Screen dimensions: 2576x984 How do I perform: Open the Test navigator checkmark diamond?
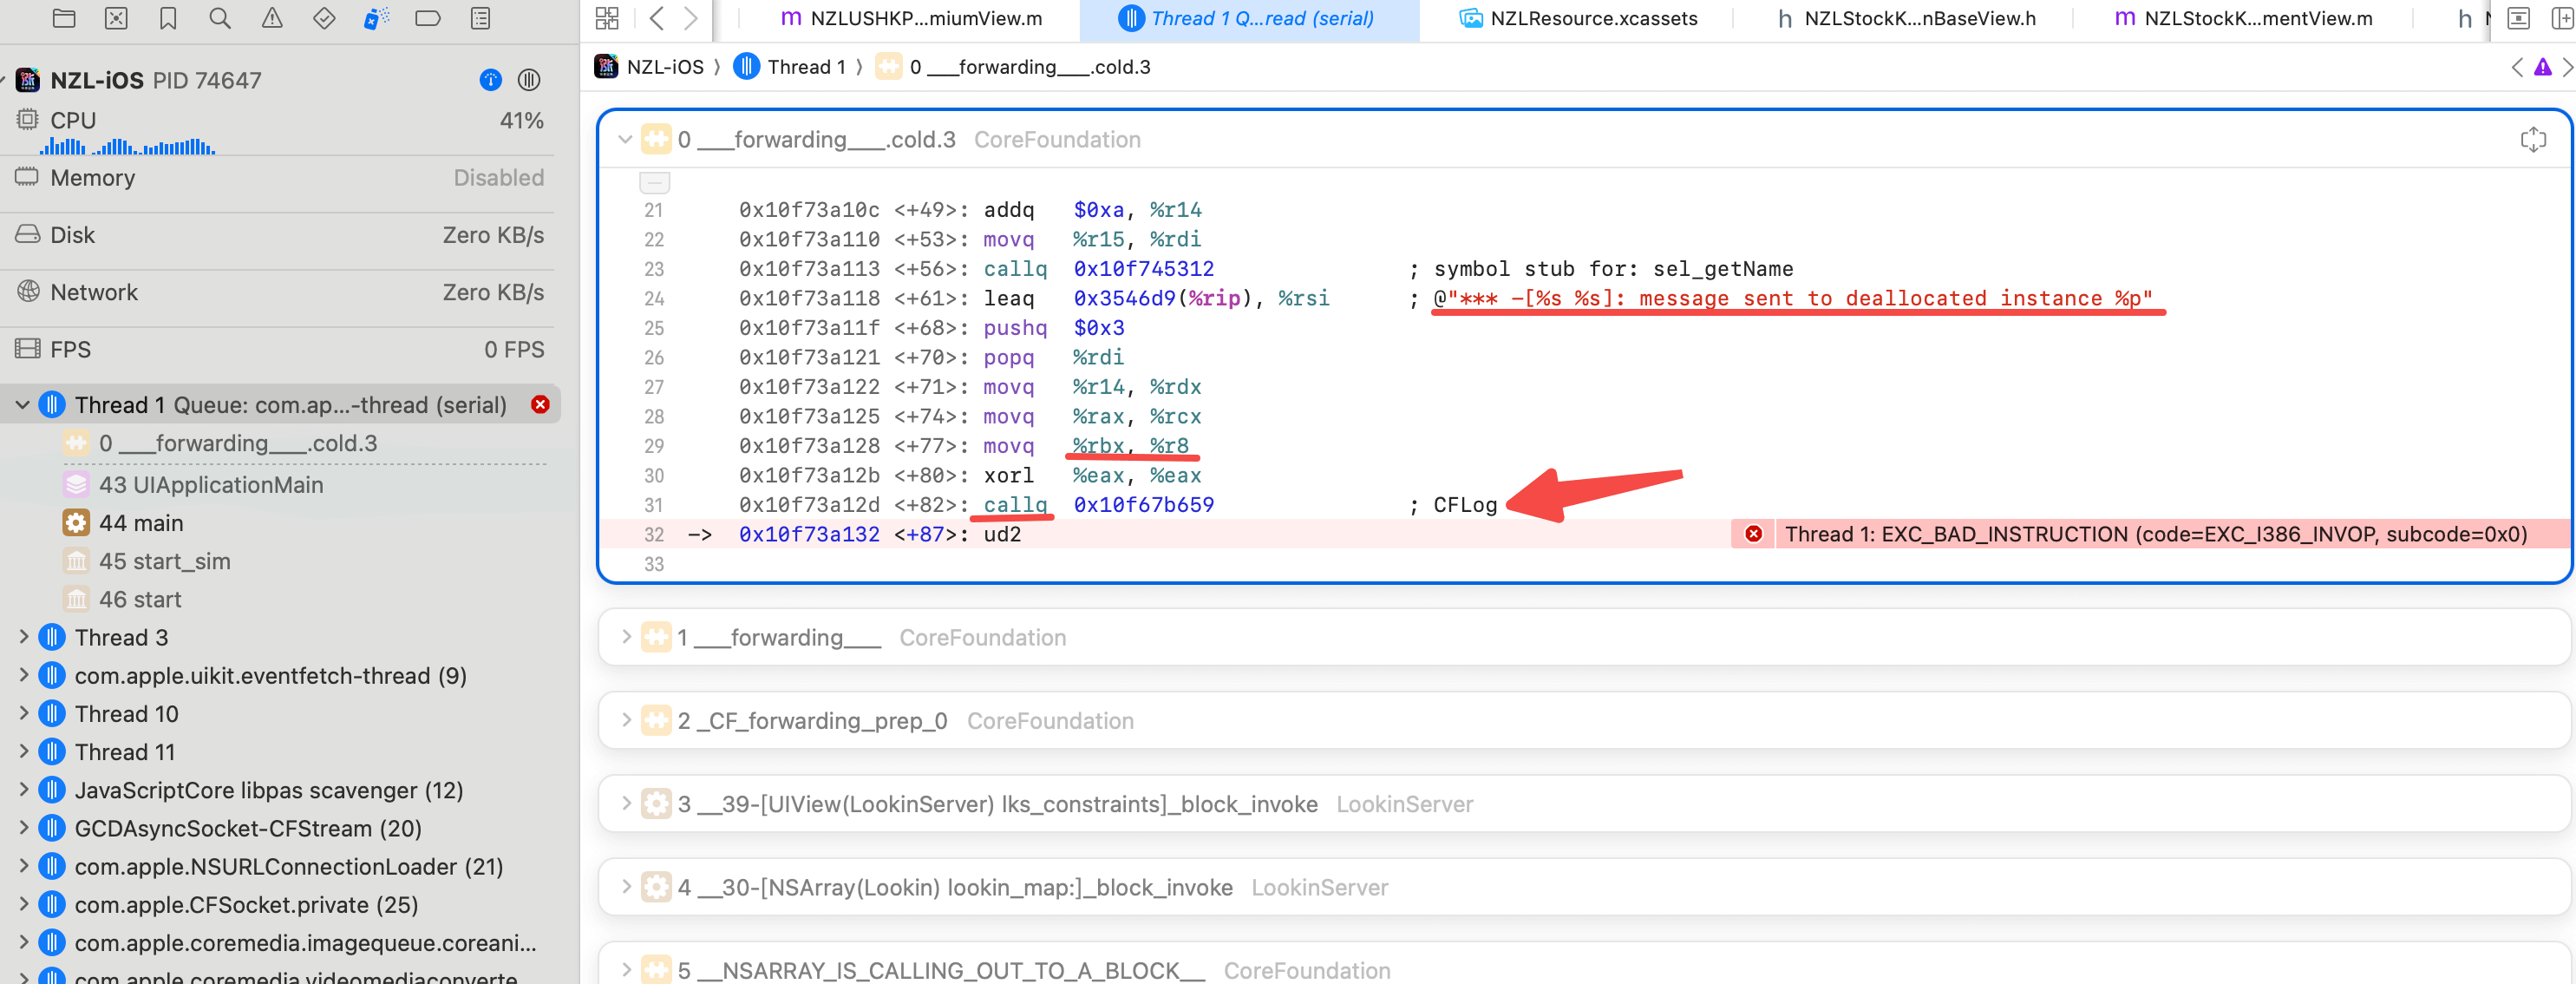click(x=323, y=18)
